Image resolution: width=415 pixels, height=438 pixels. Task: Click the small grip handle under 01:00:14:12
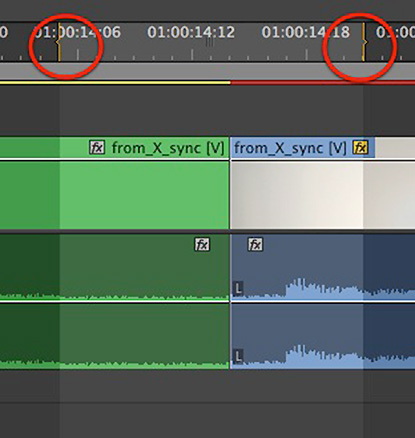point(209,42)
